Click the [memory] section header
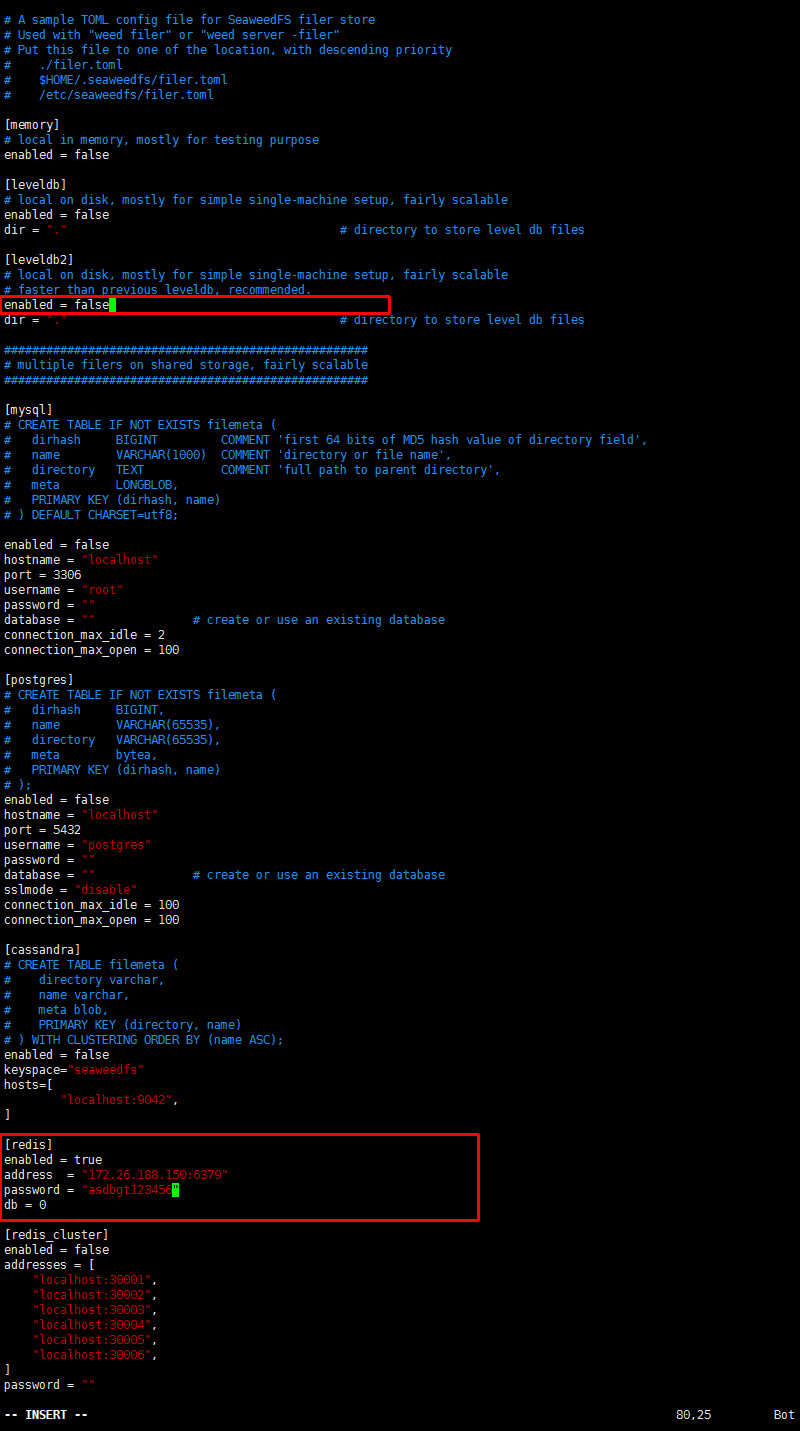 coord(32,125)
